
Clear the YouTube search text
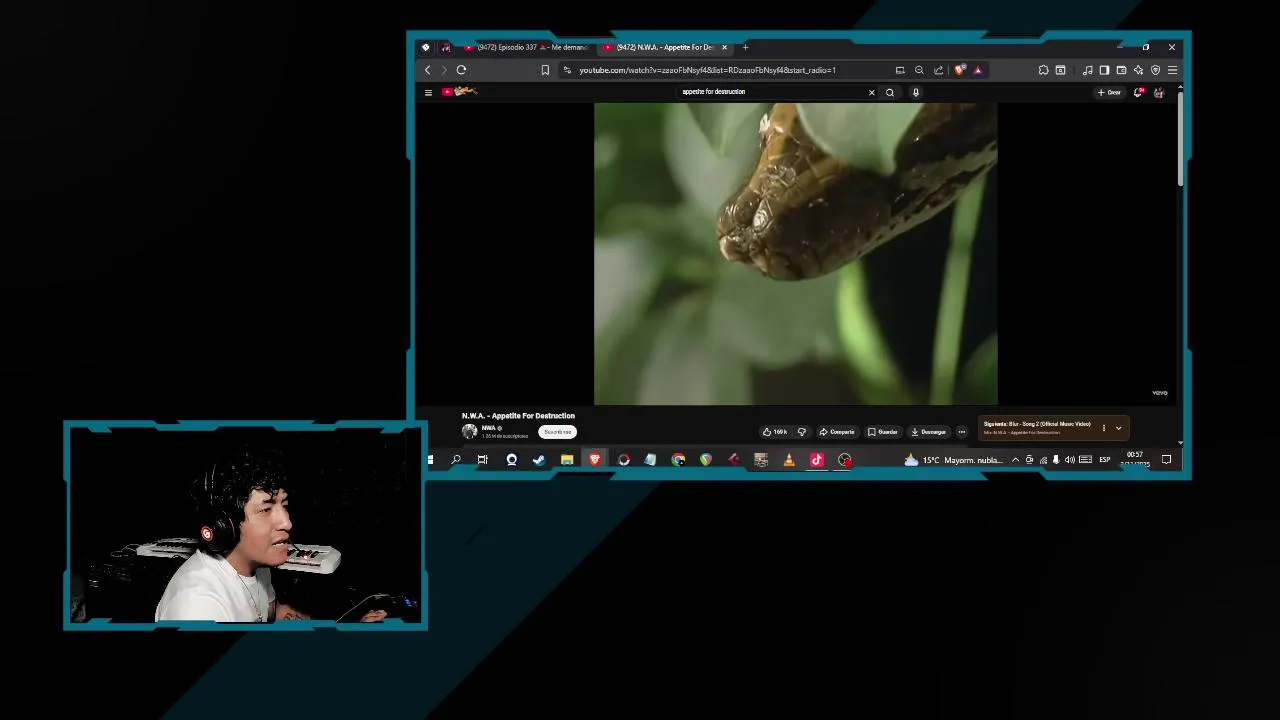coord(871,92)
